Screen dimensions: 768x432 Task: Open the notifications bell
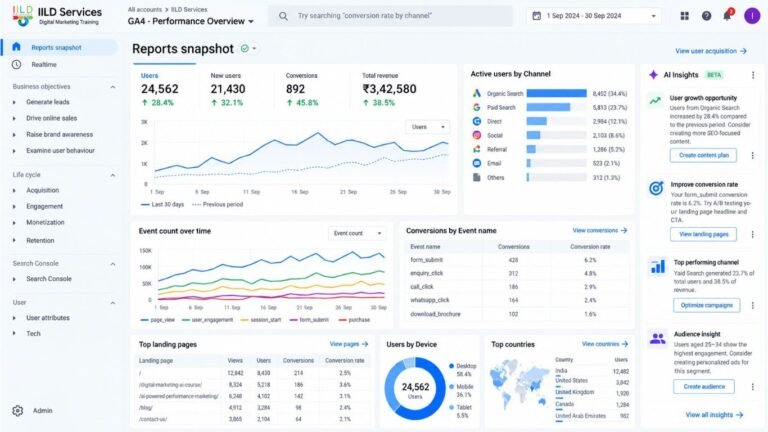point(727,16)
